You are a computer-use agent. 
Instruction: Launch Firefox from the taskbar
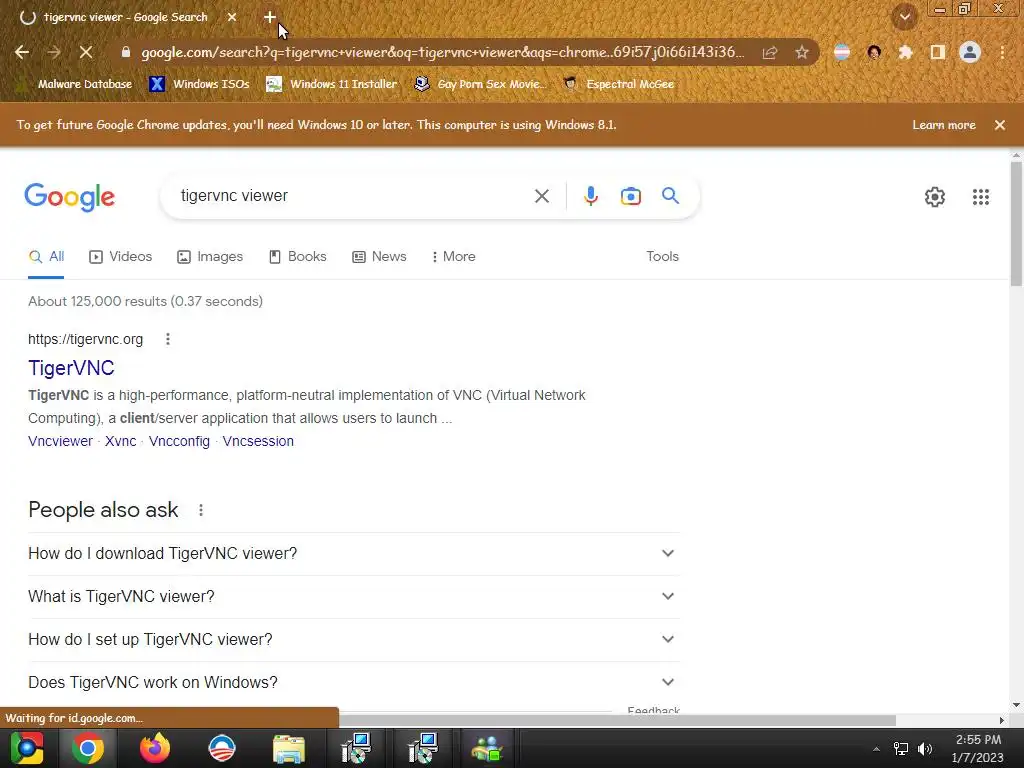155,748
